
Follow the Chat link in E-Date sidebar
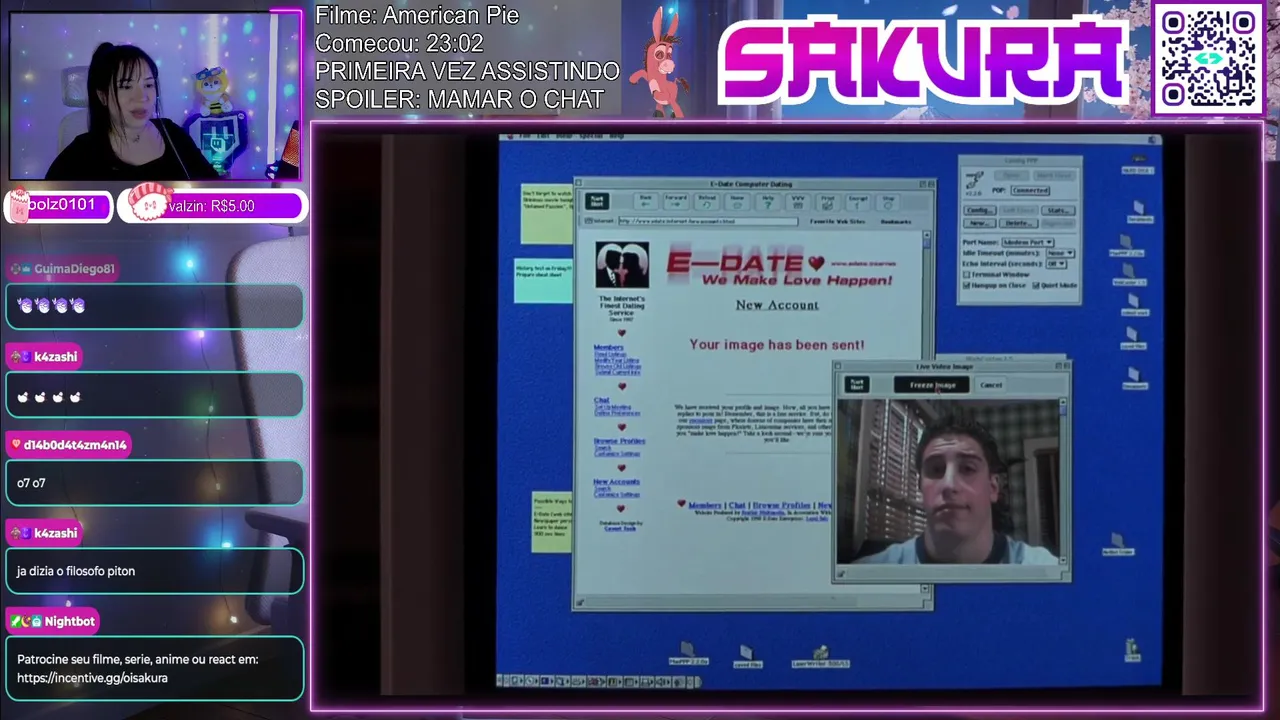click(x=602, y=400)
